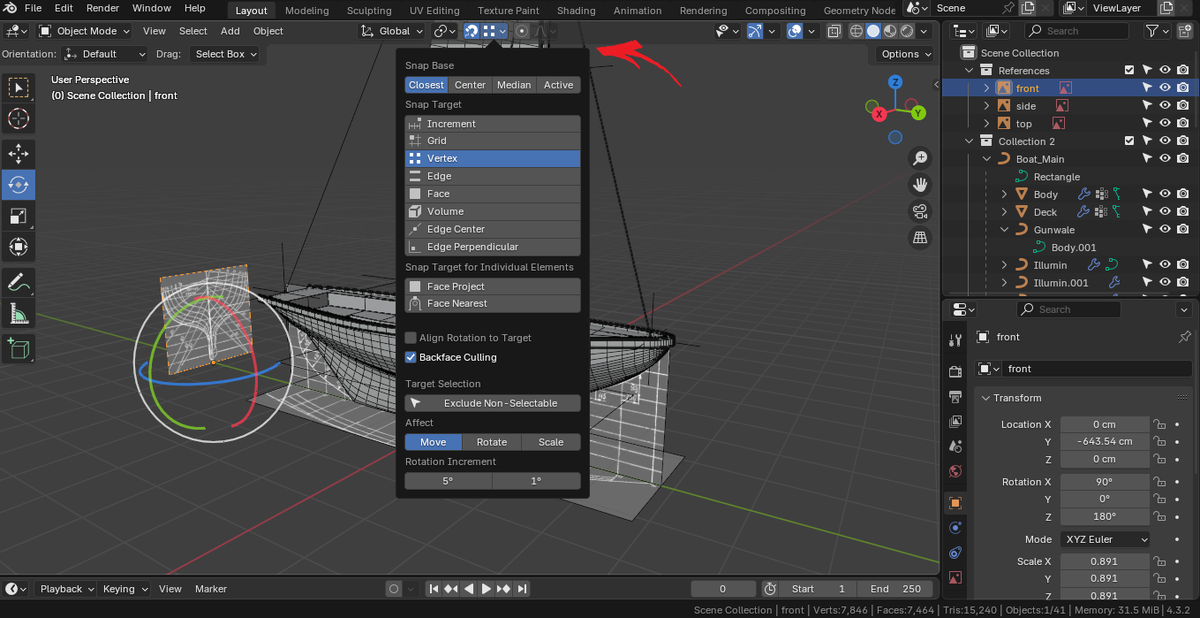Screen dimensions: 1200x618
Task: Open the View Layer properties tab icon
Action: click(x=955, y=421)
